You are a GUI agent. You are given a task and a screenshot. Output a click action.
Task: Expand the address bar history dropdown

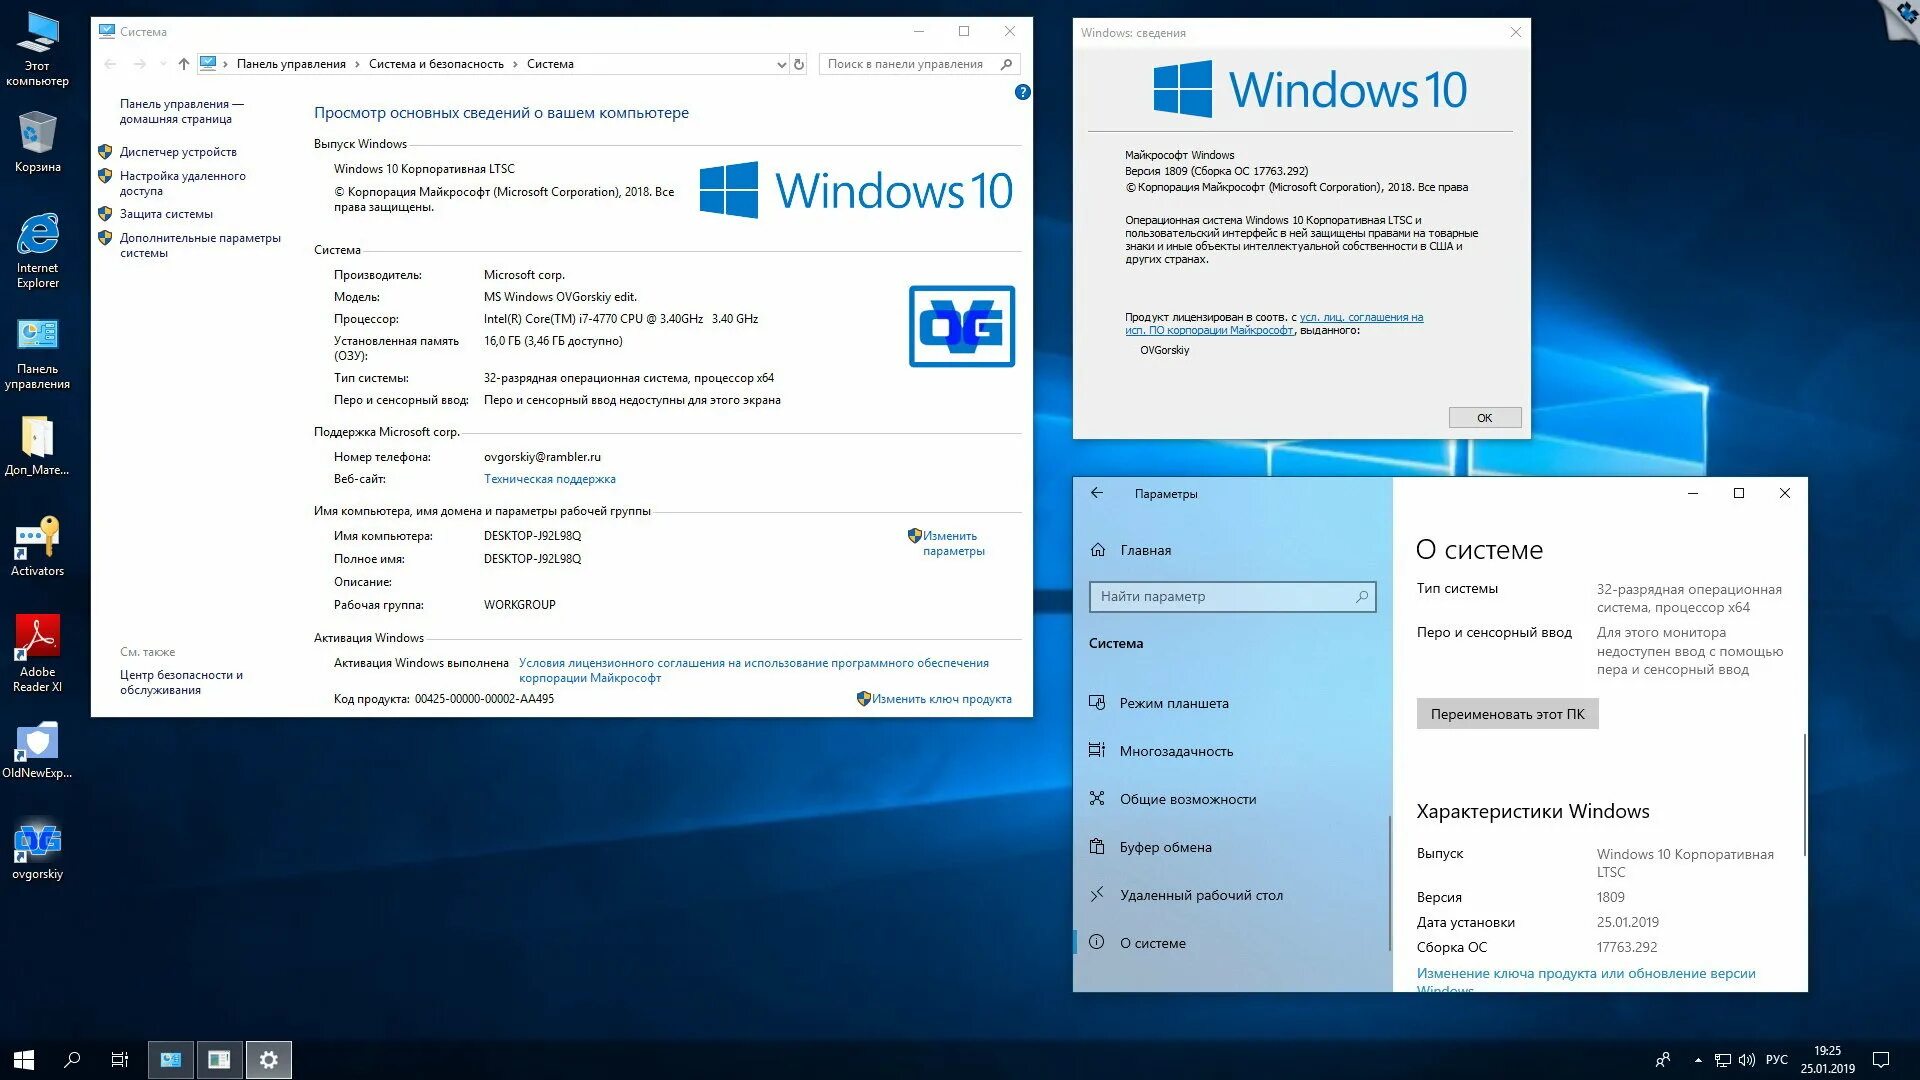[781, 64]
